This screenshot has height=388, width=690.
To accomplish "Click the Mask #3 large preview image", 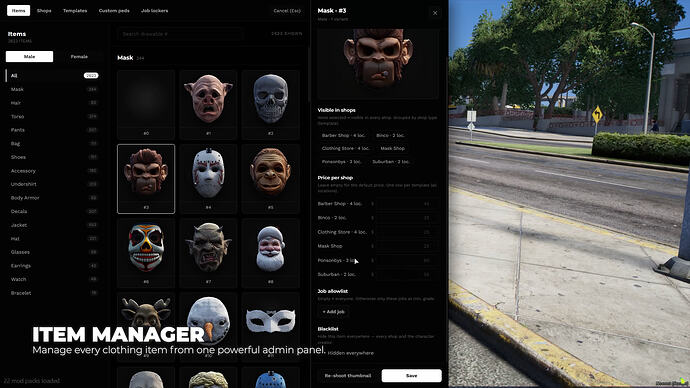I will pos(378,63).
